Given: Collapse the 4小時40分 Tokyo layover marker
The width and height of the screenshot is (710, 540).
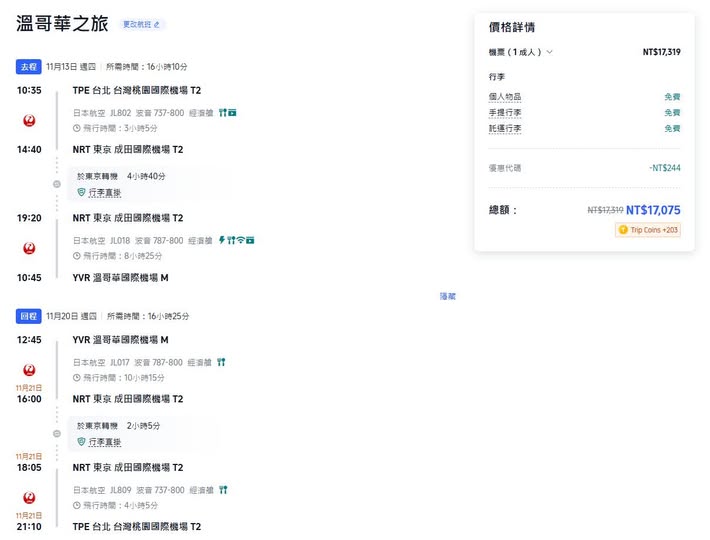Looking at the screenshot, I should pyautogui.click(x=57, y=183).
